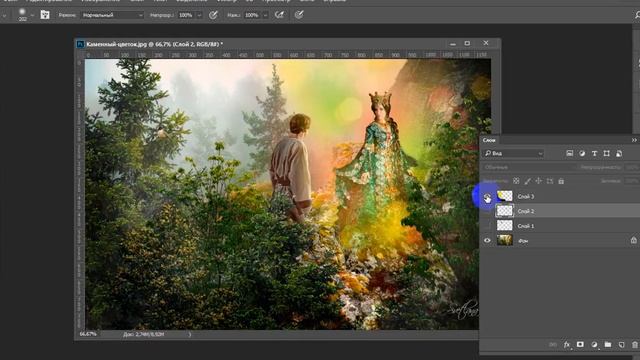Select the Фон layer thumbnail

(505, 240)
